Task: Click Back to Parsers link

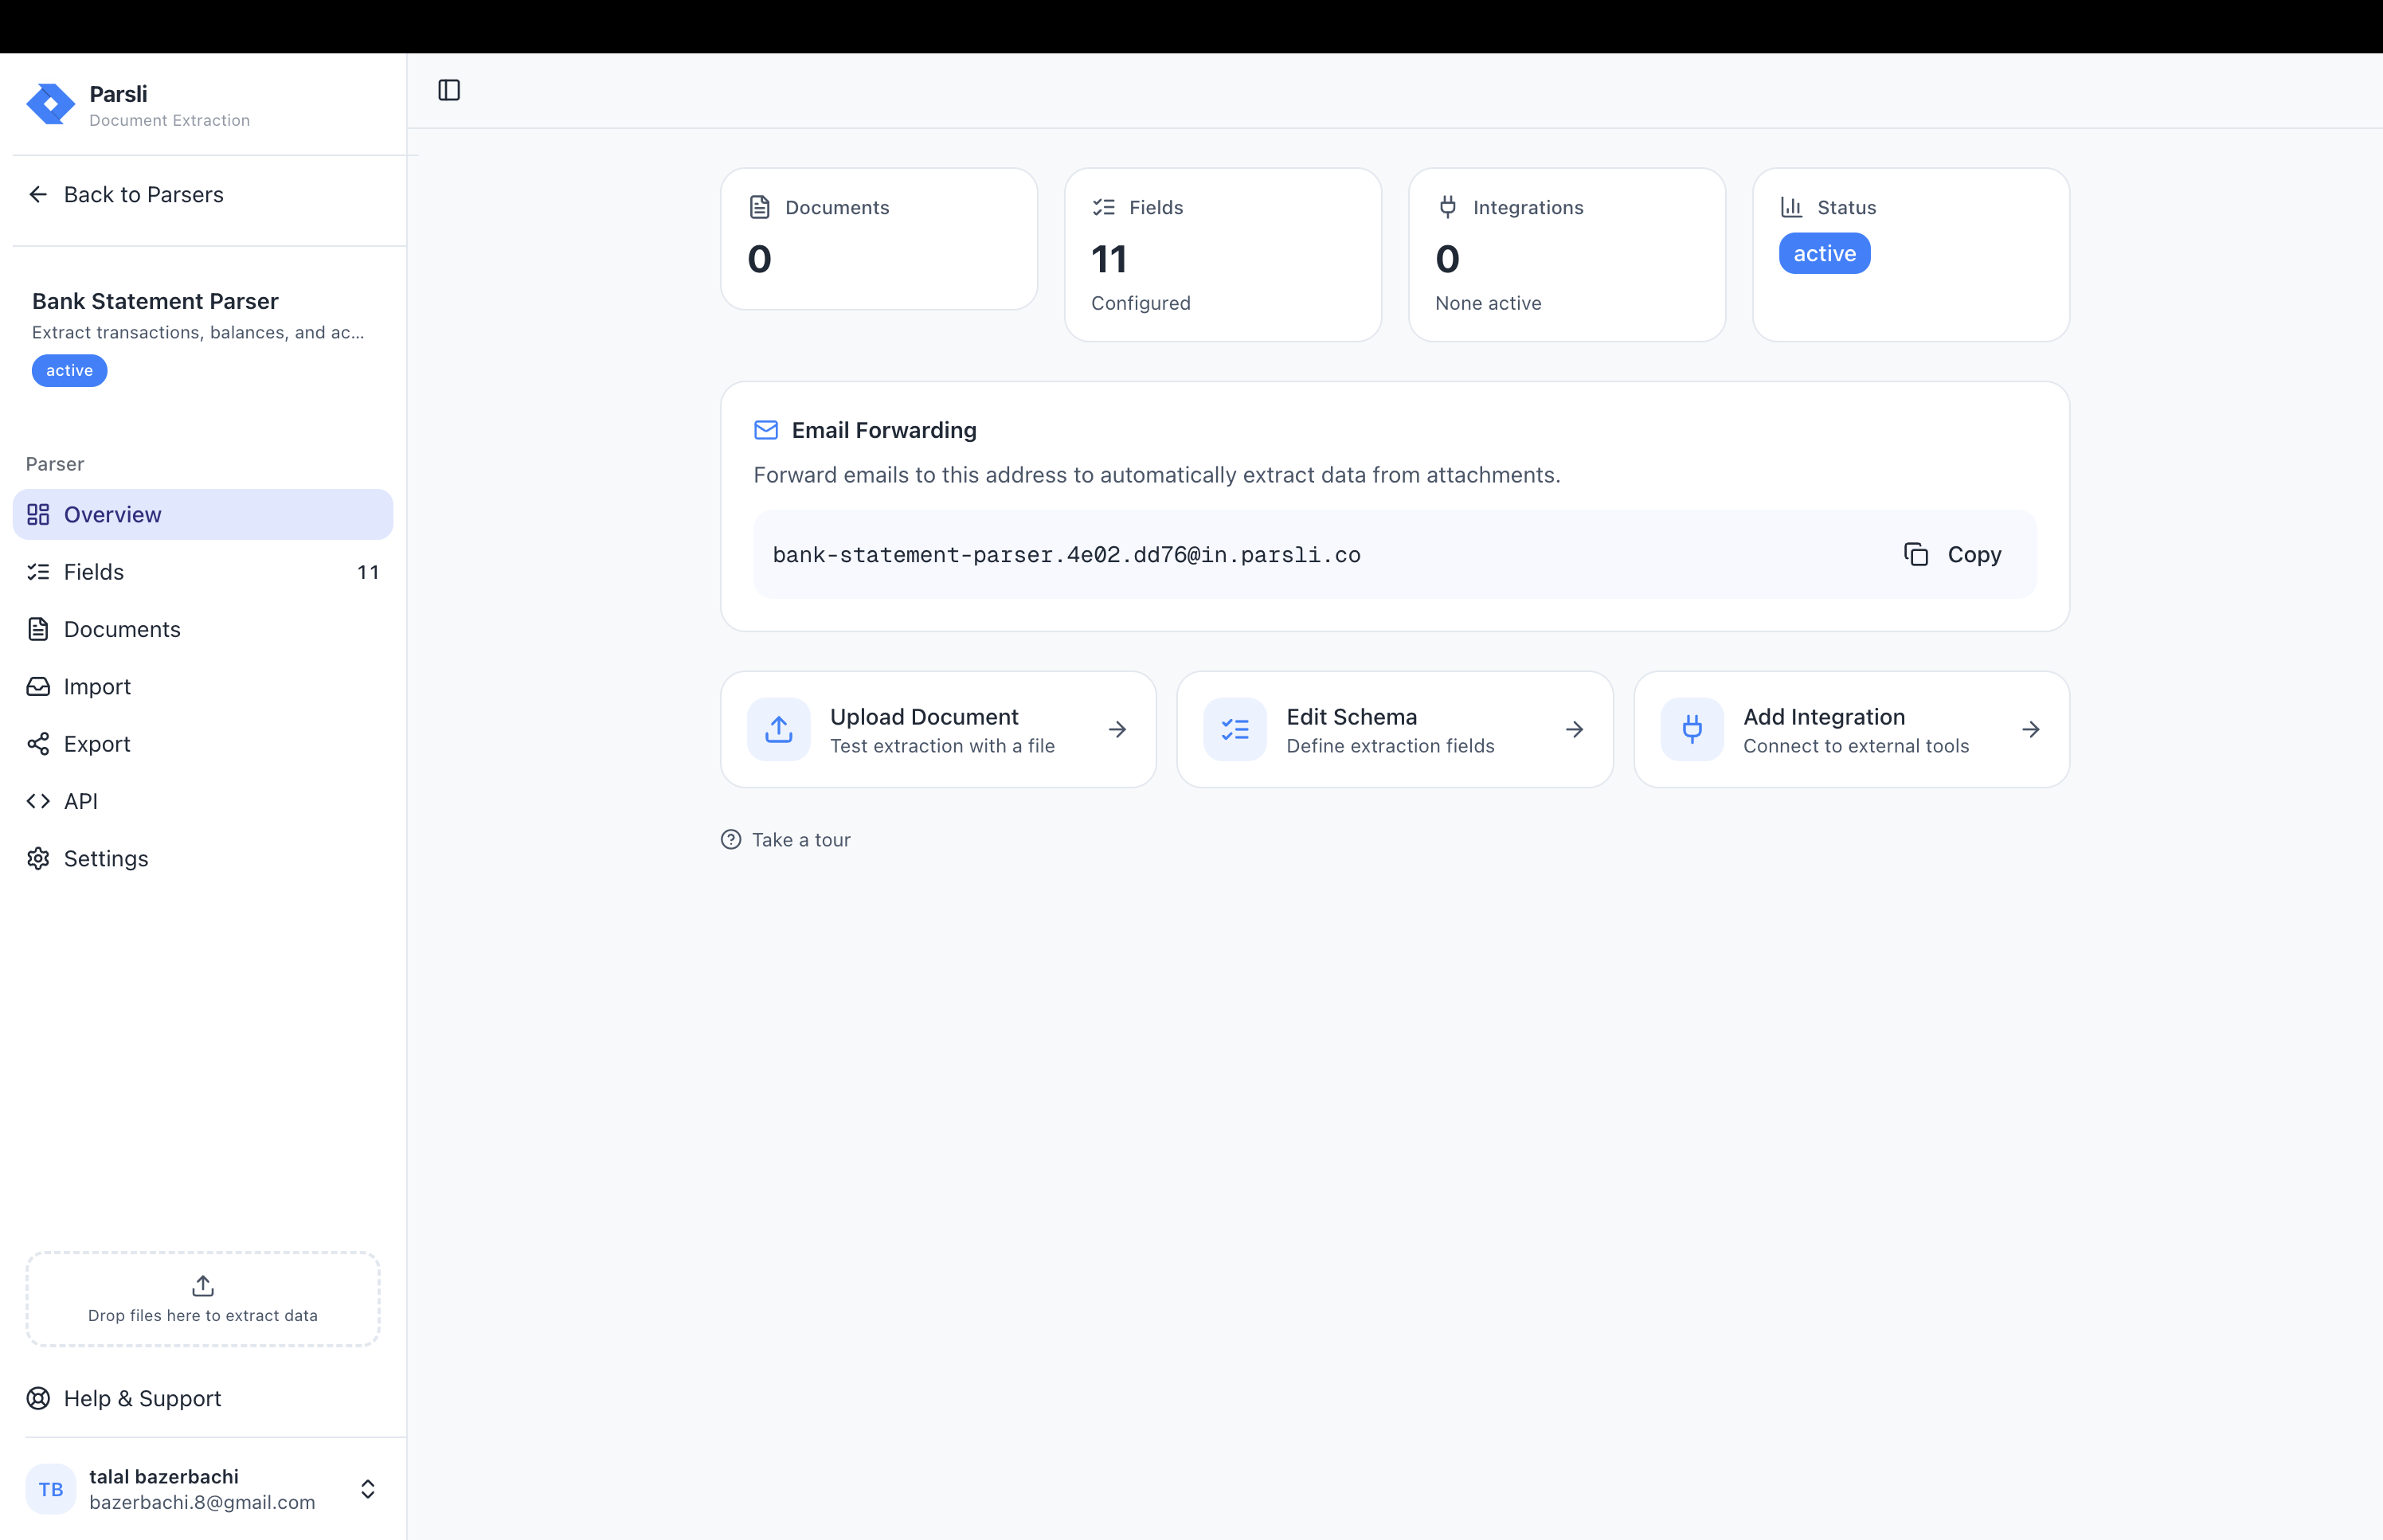Action: [x=143, y=194]
